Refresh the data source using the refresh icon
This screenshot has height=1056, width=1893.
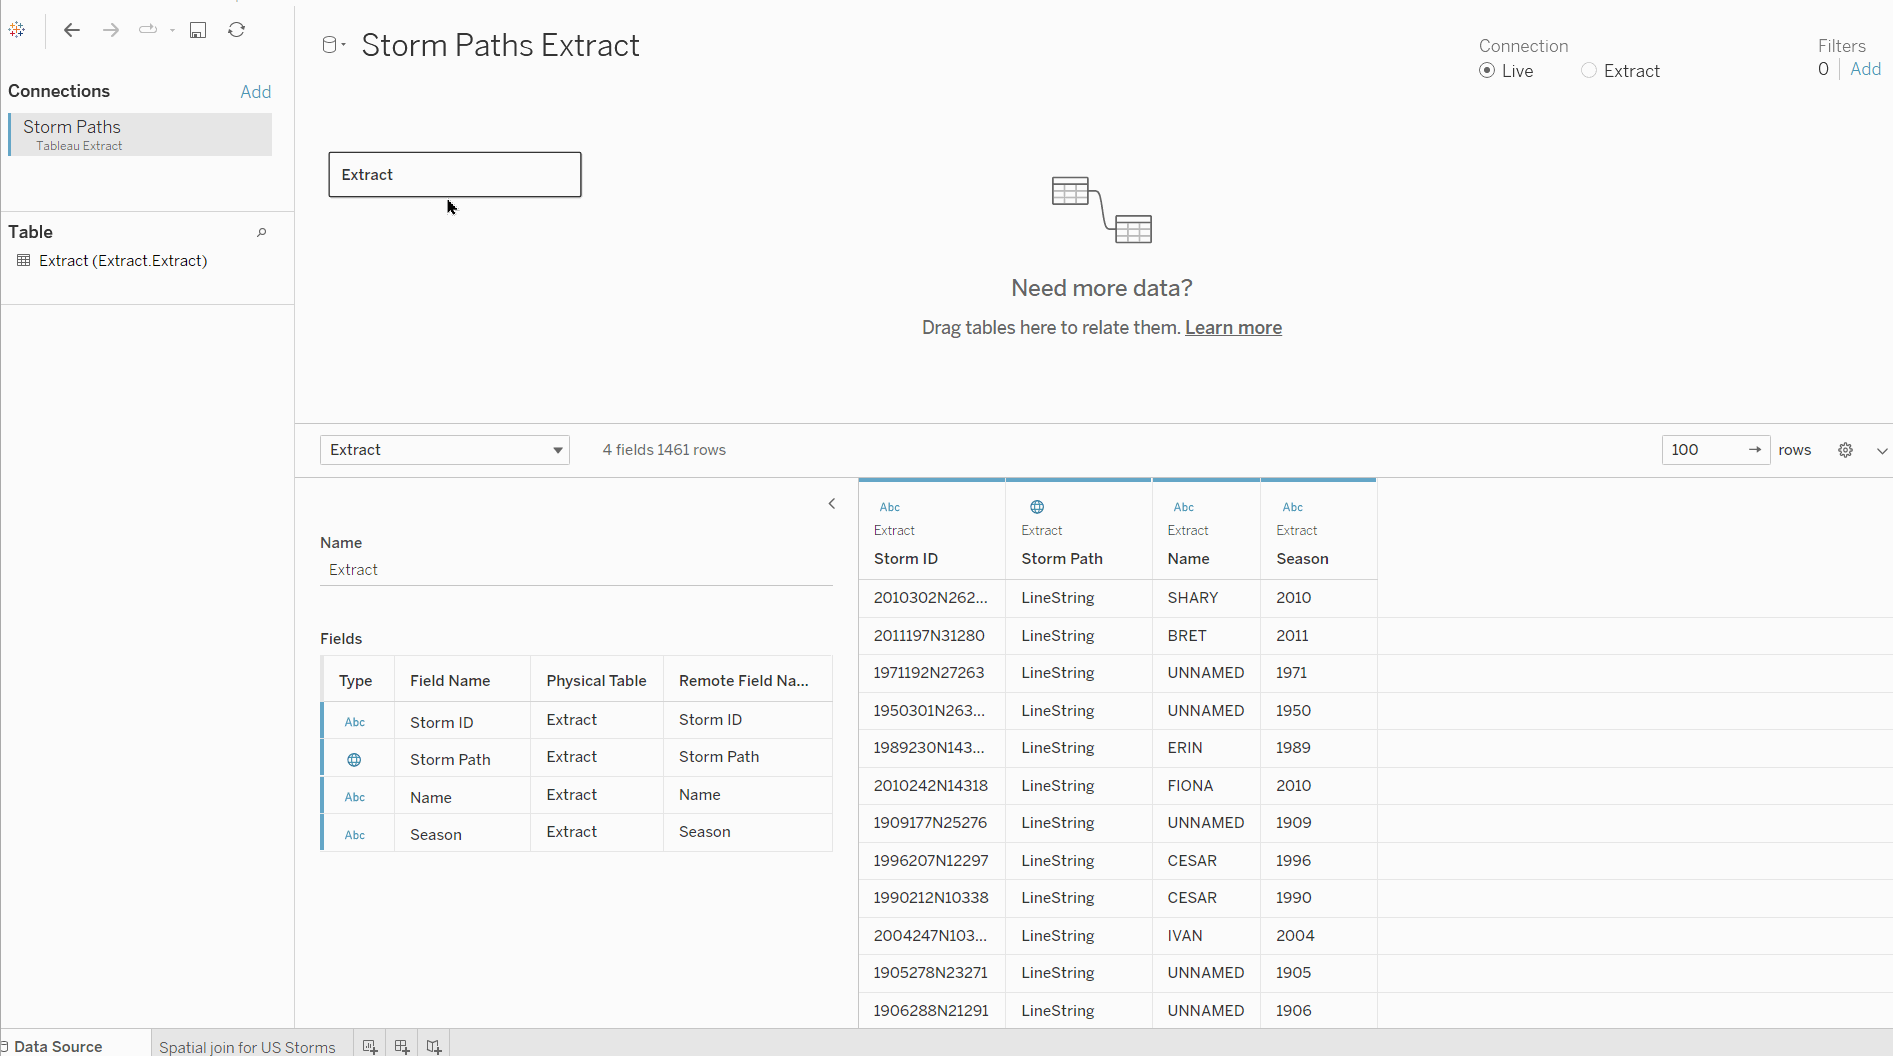pos(237,30)
